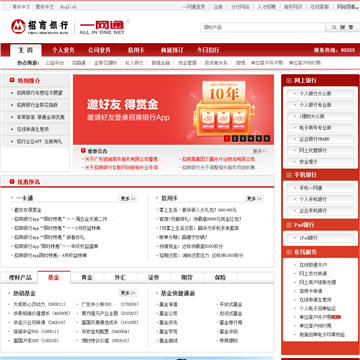Switch language to English
Viewport: 360px width, 360px height.
click(68, 7)
